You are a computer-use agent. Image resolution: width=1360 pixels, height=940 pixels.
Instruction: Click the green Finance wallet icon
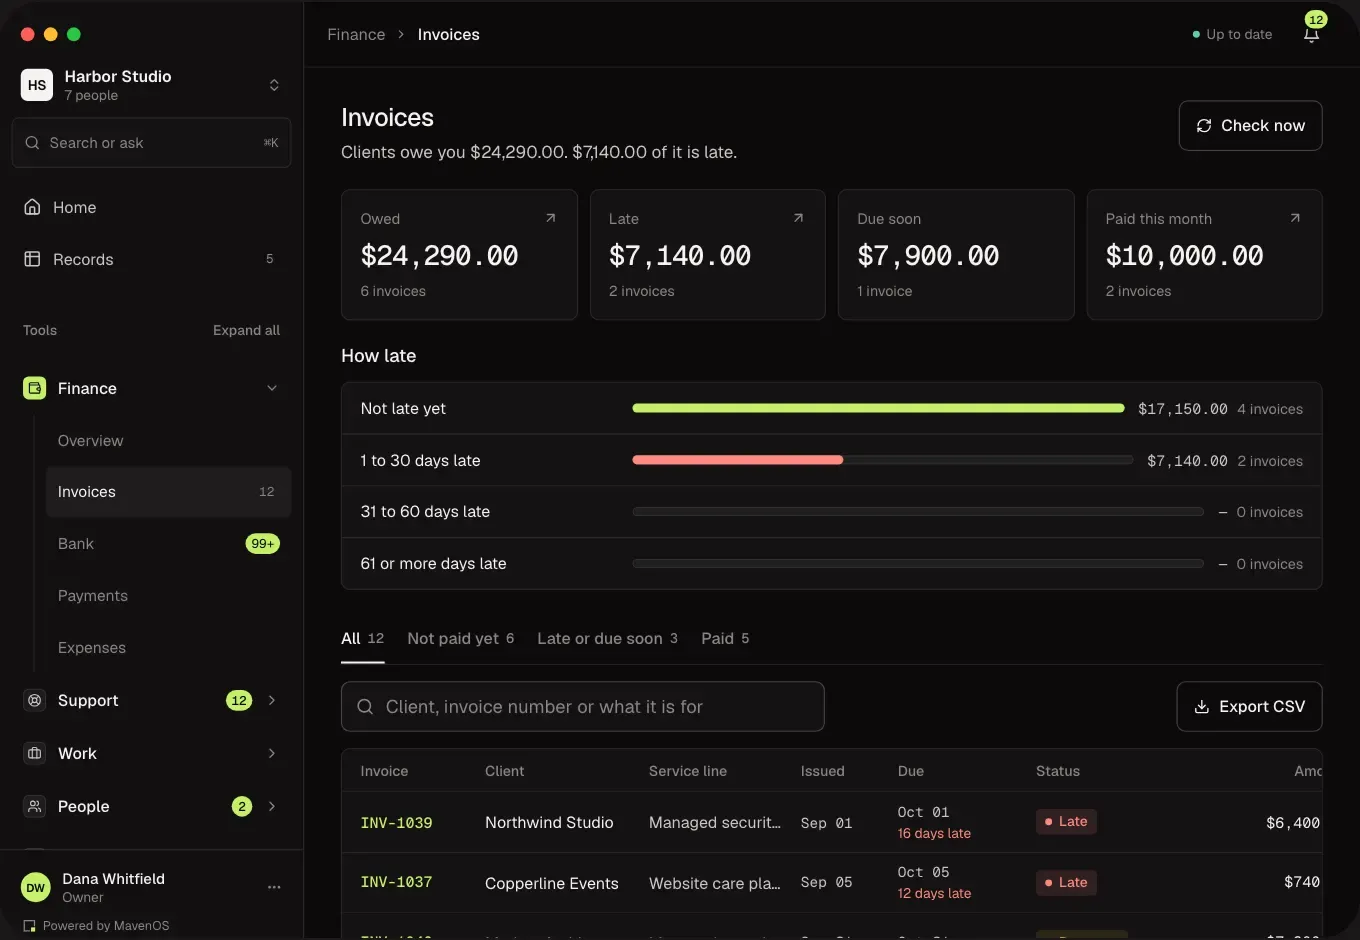point(35,388)
